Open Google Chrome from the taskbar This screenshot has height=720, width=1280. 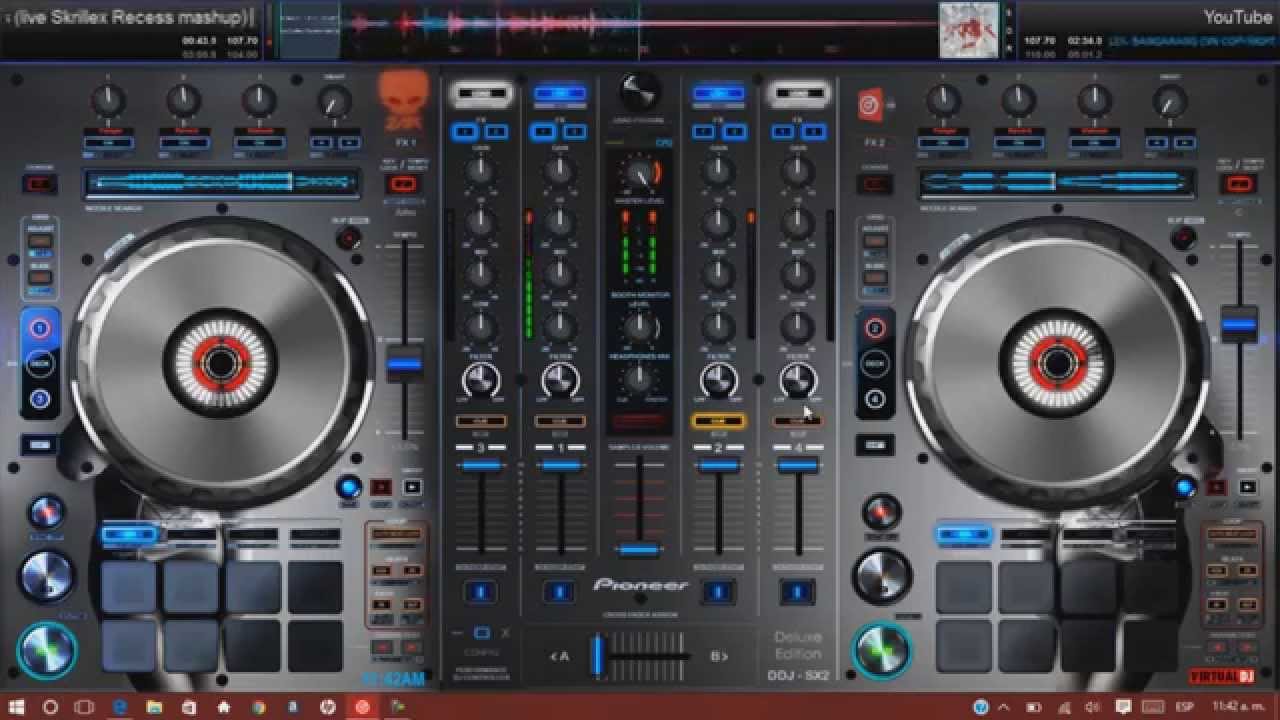click(x=259, y=707)
